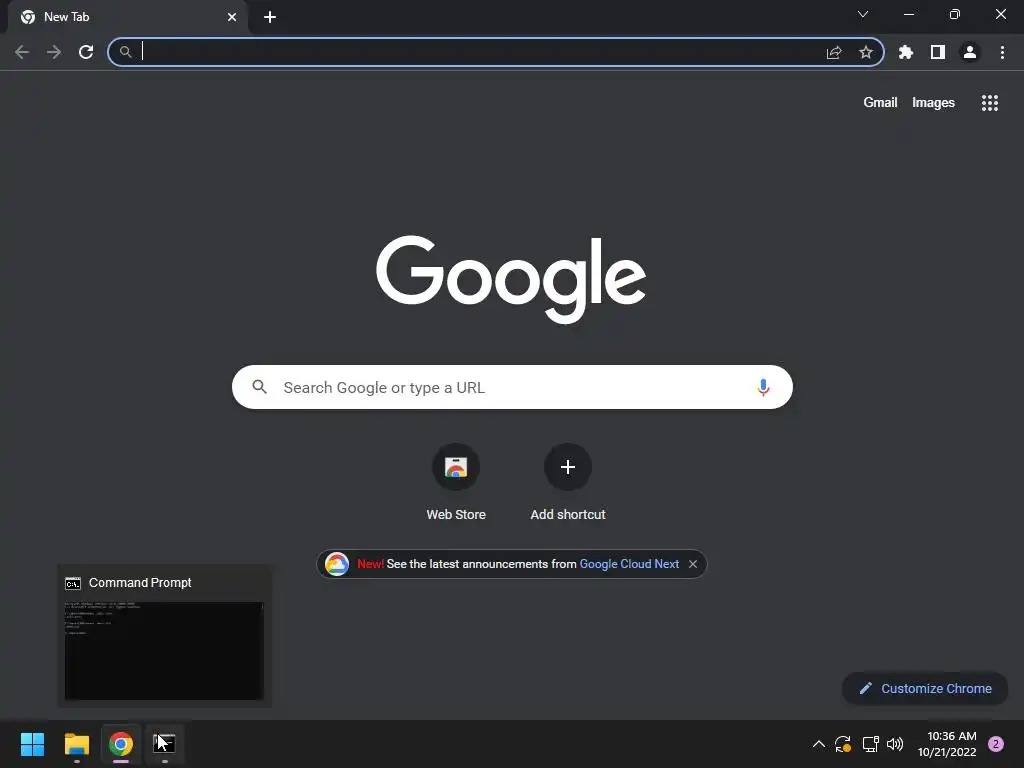Open the Chrome profile avatar
The width and height of the screenshot is (1024, 768).
coord(970,52)
